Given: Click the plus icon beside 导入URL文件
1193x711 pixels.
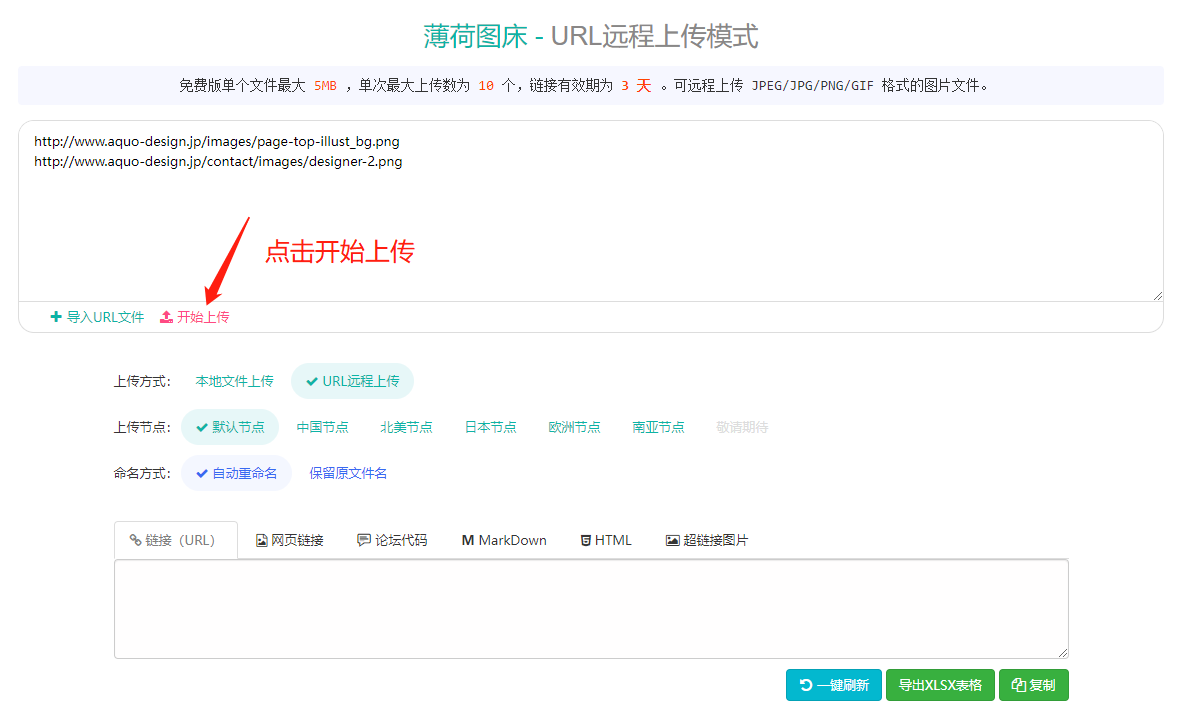Looking at the screenshot, I should pyautogui.click(x=56, y=317).
